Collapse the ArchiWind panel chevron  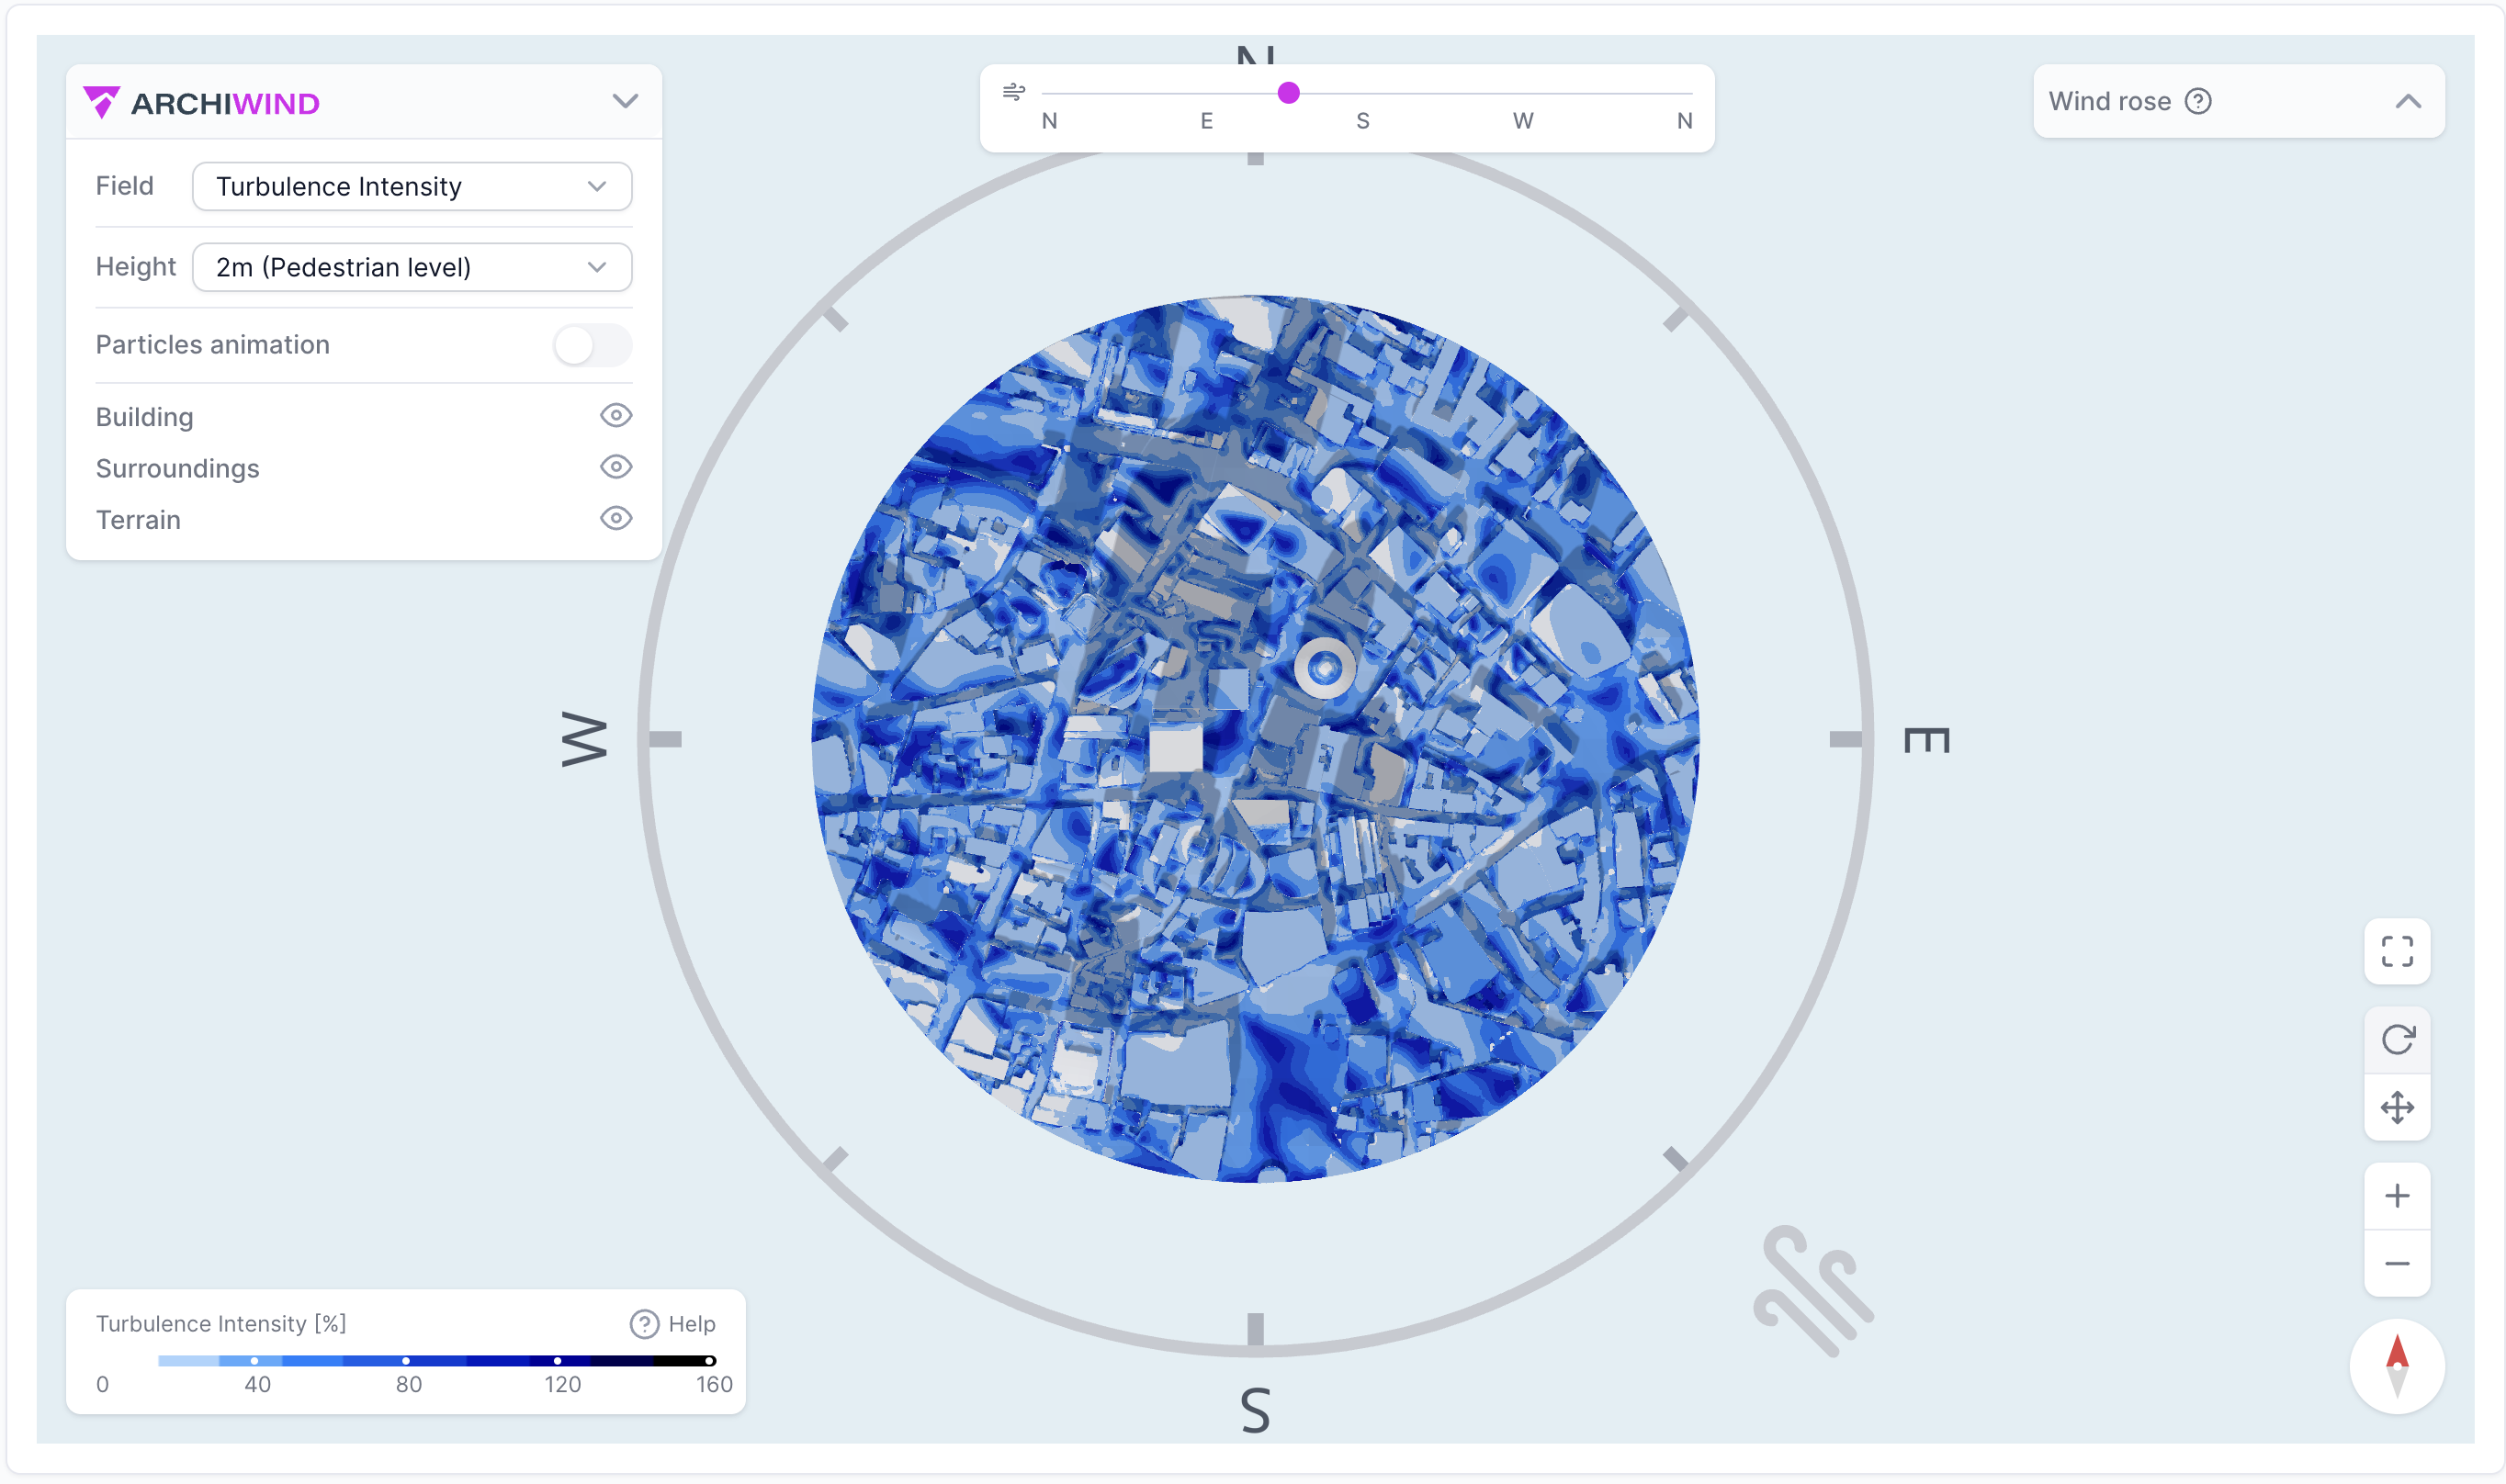coord(625,101)
